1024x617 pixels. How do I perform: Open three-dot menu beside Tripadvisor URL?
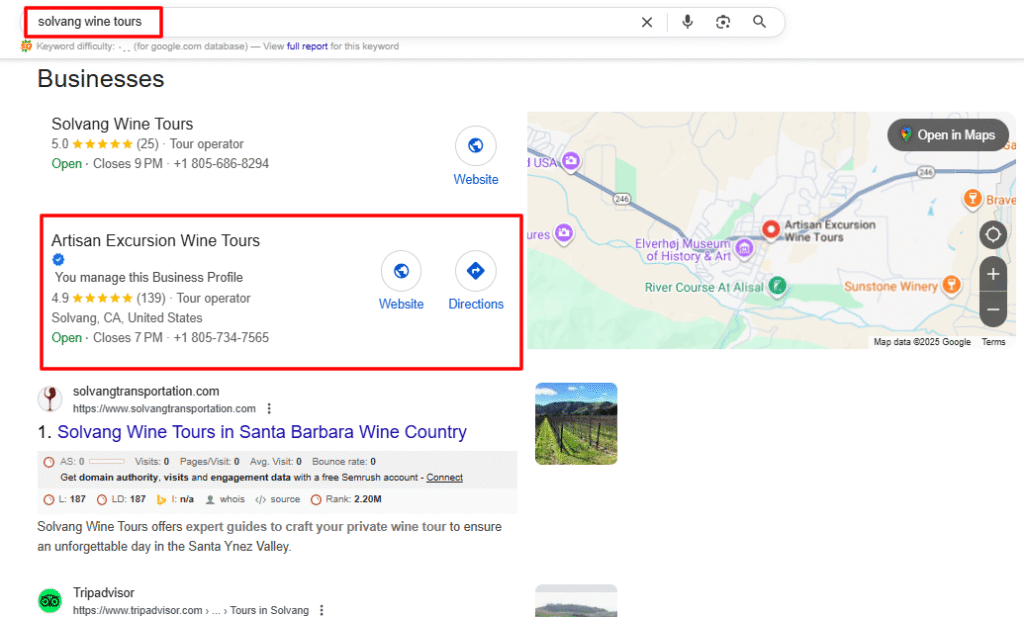click(322, 610)
